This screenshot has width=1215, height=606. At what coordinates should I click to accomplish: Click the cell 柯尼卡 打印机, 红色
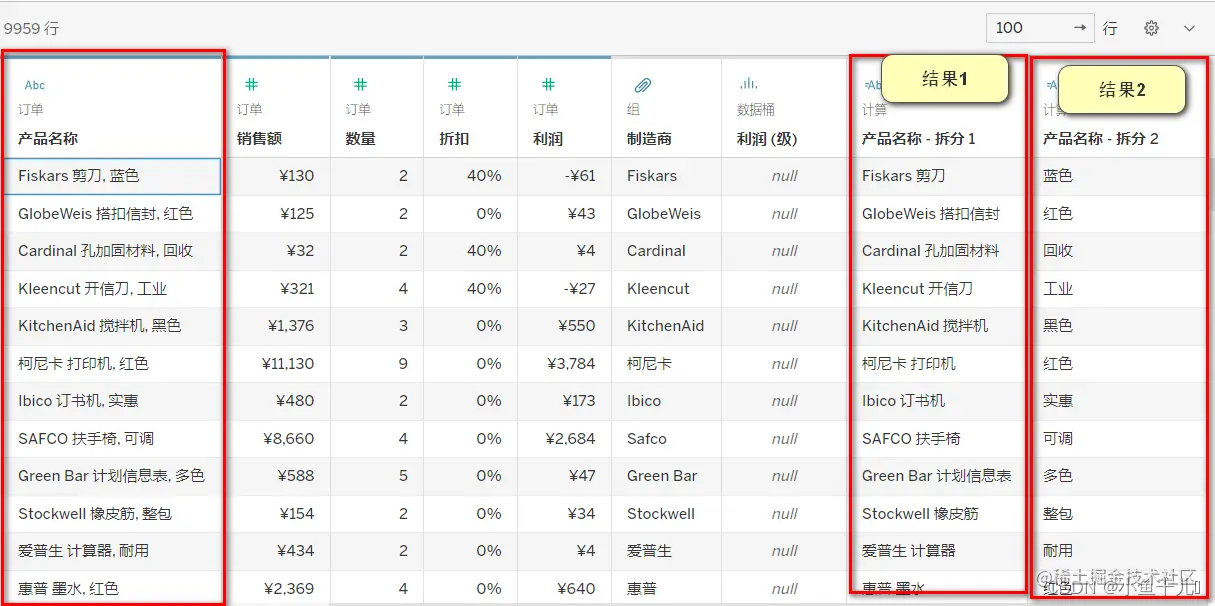click(112, 364)
